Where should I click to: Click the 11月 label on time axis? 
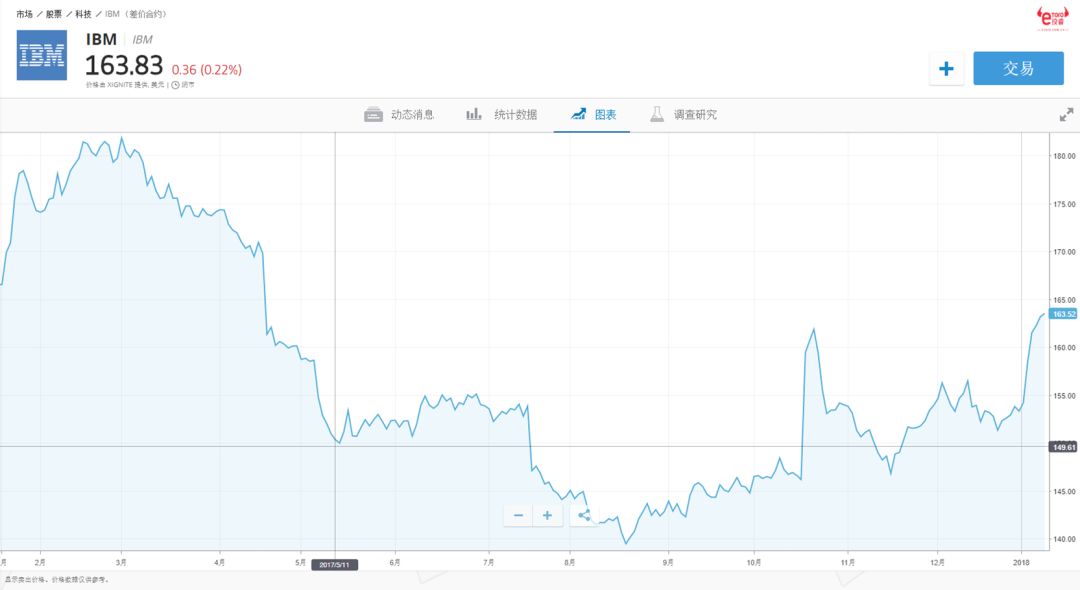[x=848, y=562]
